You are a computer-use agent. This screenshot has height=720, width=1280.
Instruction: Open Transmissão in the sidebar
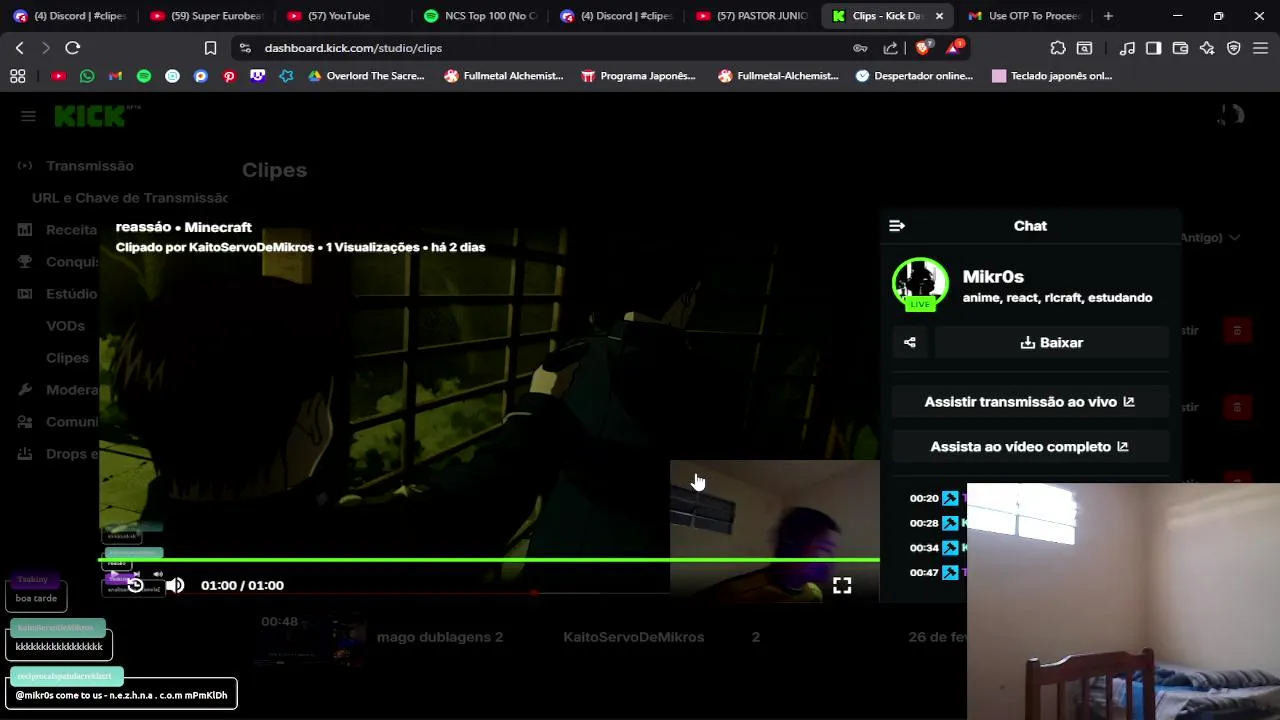89,166
